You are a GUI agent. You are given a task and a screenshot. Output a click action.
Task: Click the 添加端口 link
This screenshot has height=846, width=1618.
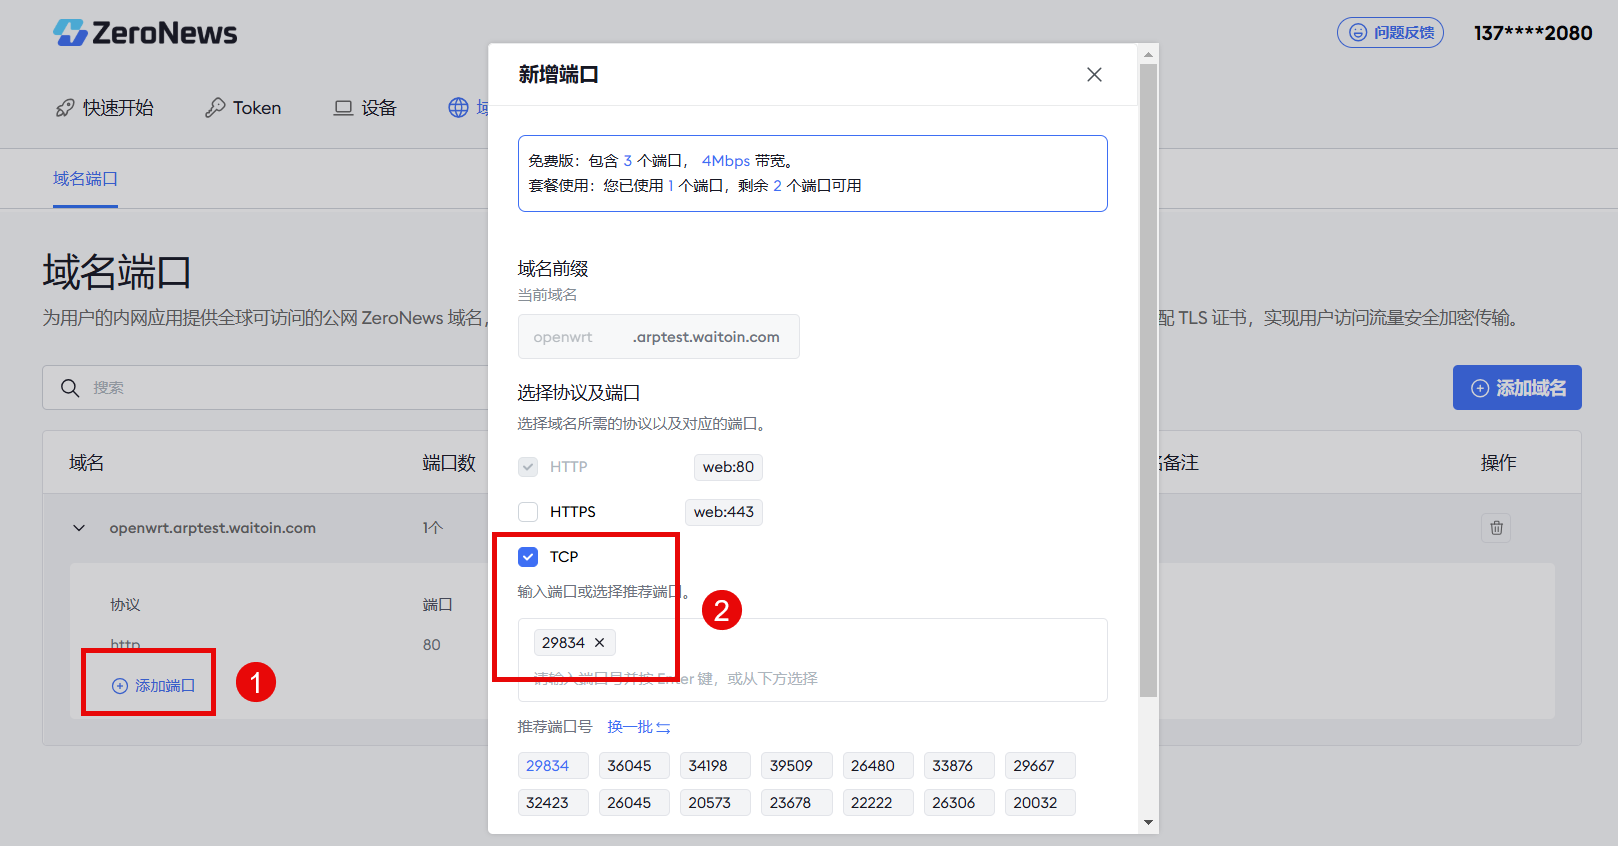pyautogui.click(x=153, y=686)
